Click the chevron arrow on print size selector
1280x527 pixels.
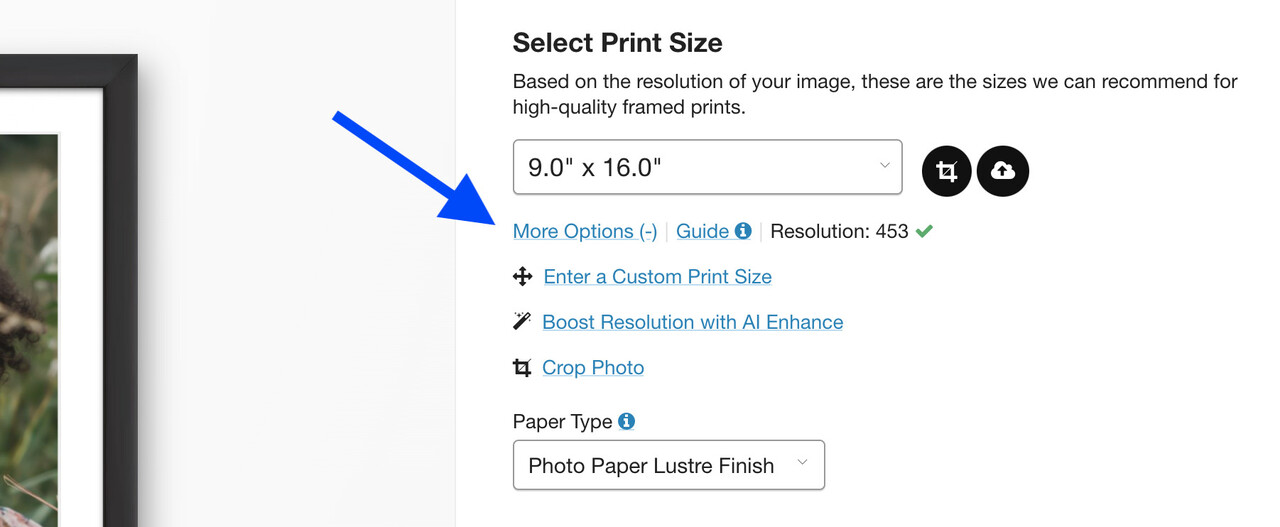(x=884, y=166)
